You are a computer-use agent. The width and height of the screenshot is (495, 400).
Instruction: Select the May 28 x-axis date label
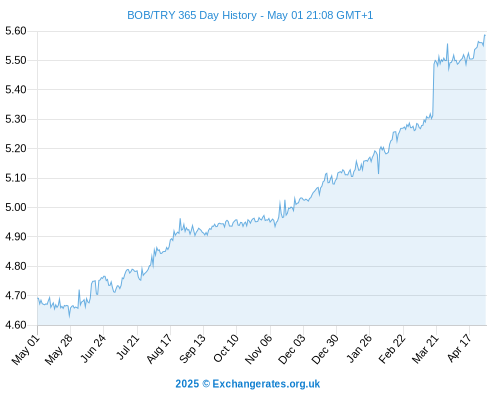(x=59, y=350)
